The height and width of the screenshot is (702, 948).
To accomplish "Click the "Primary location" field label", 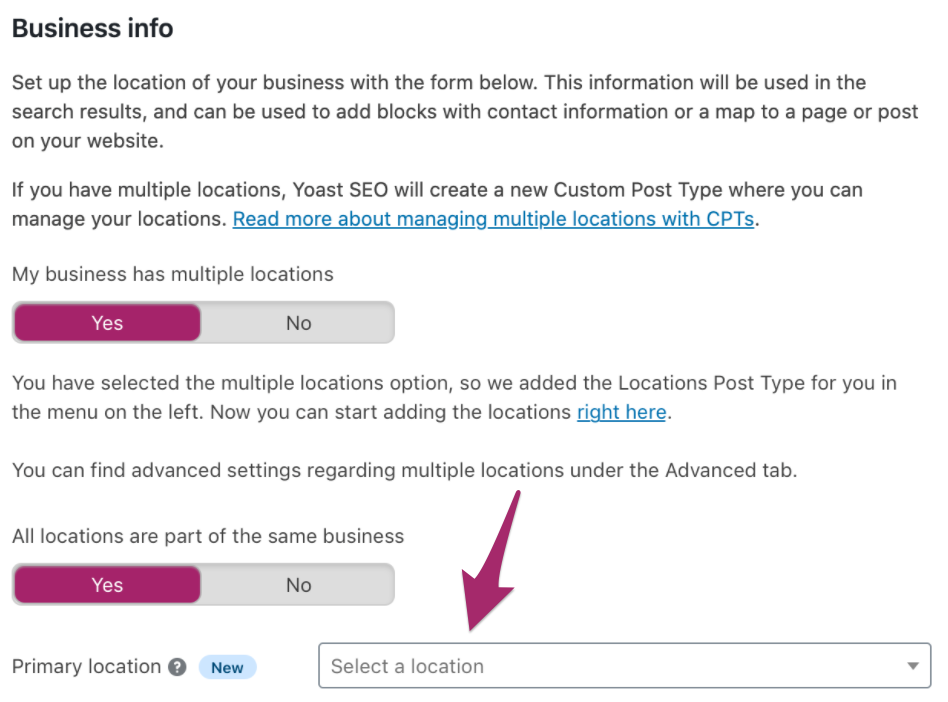I will [x=86, y=667].
